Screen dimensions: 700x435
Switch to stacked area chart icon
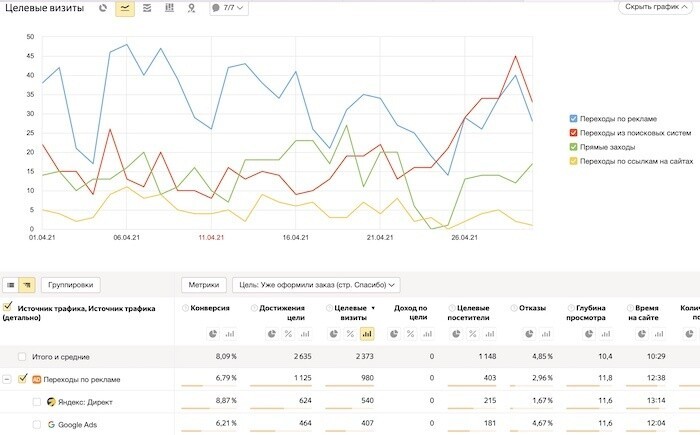[147, 8]
